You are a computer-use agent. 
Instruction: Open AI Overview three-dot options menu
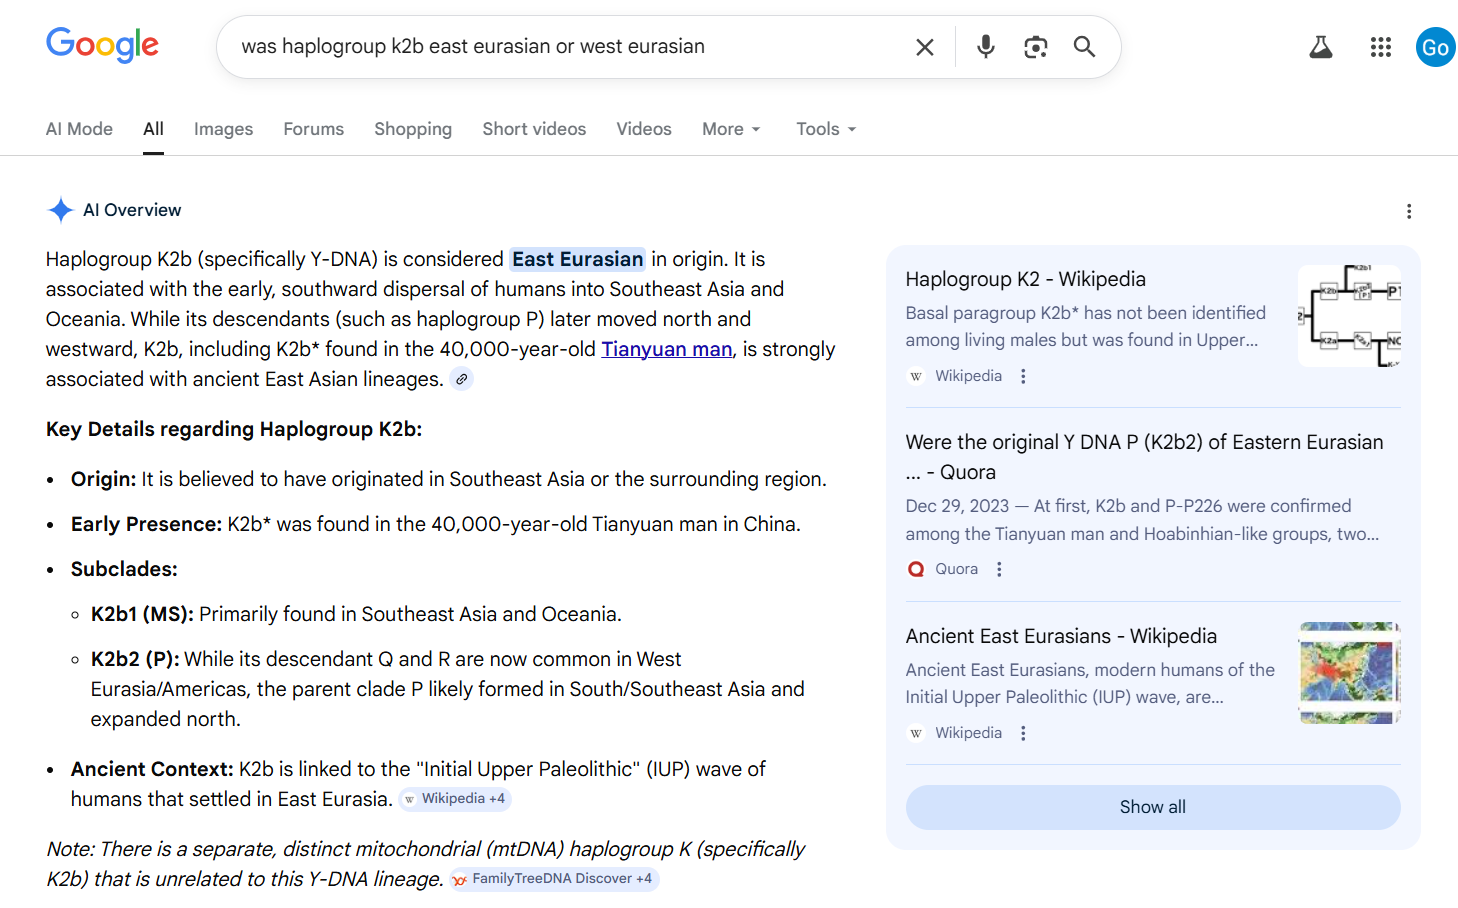[x=1408, y=211]
